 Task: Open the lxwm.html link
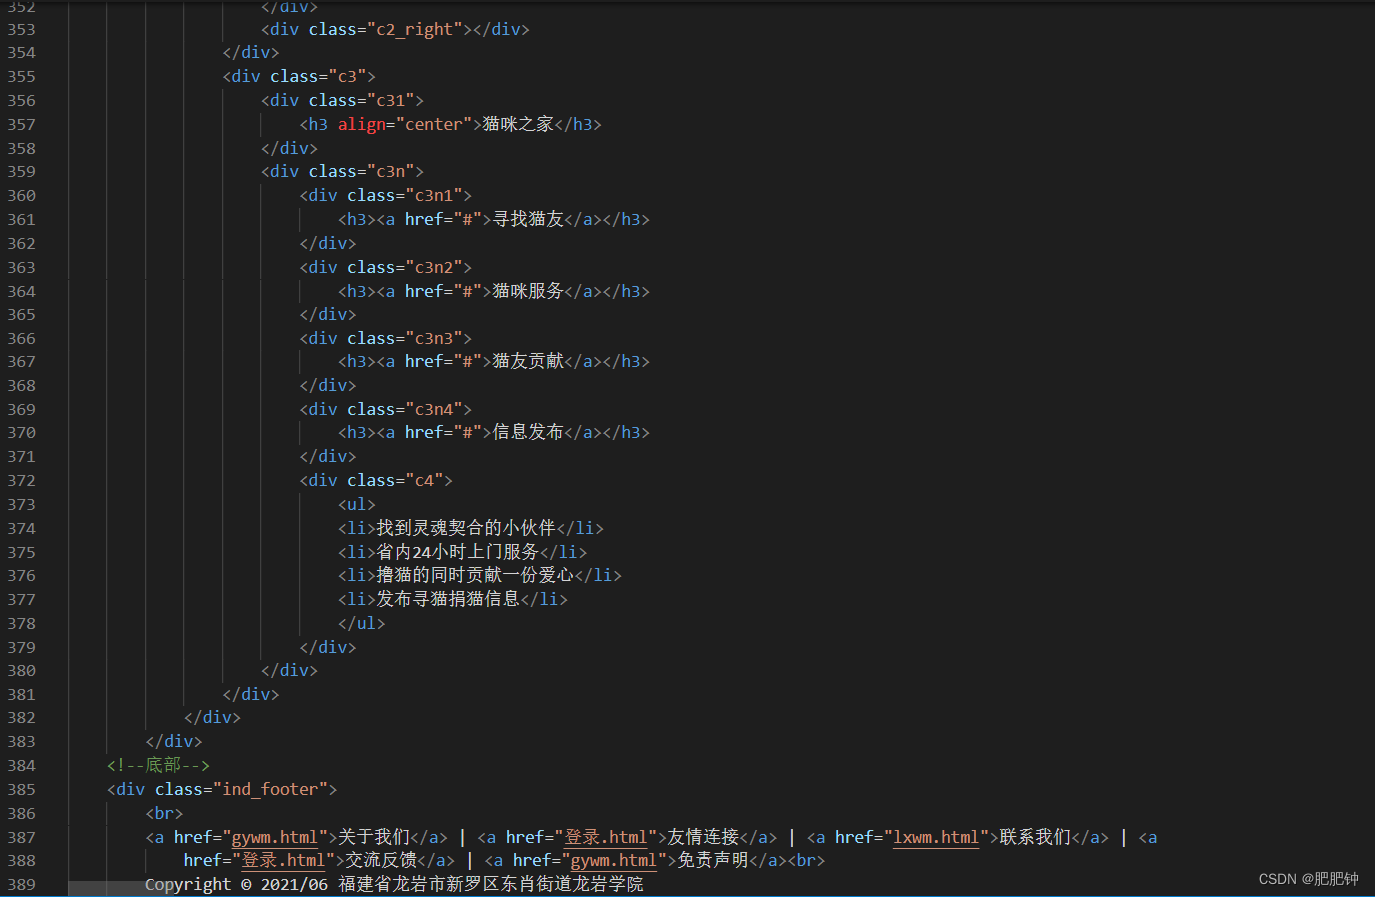pyautogui.click(x=936, y=837)
